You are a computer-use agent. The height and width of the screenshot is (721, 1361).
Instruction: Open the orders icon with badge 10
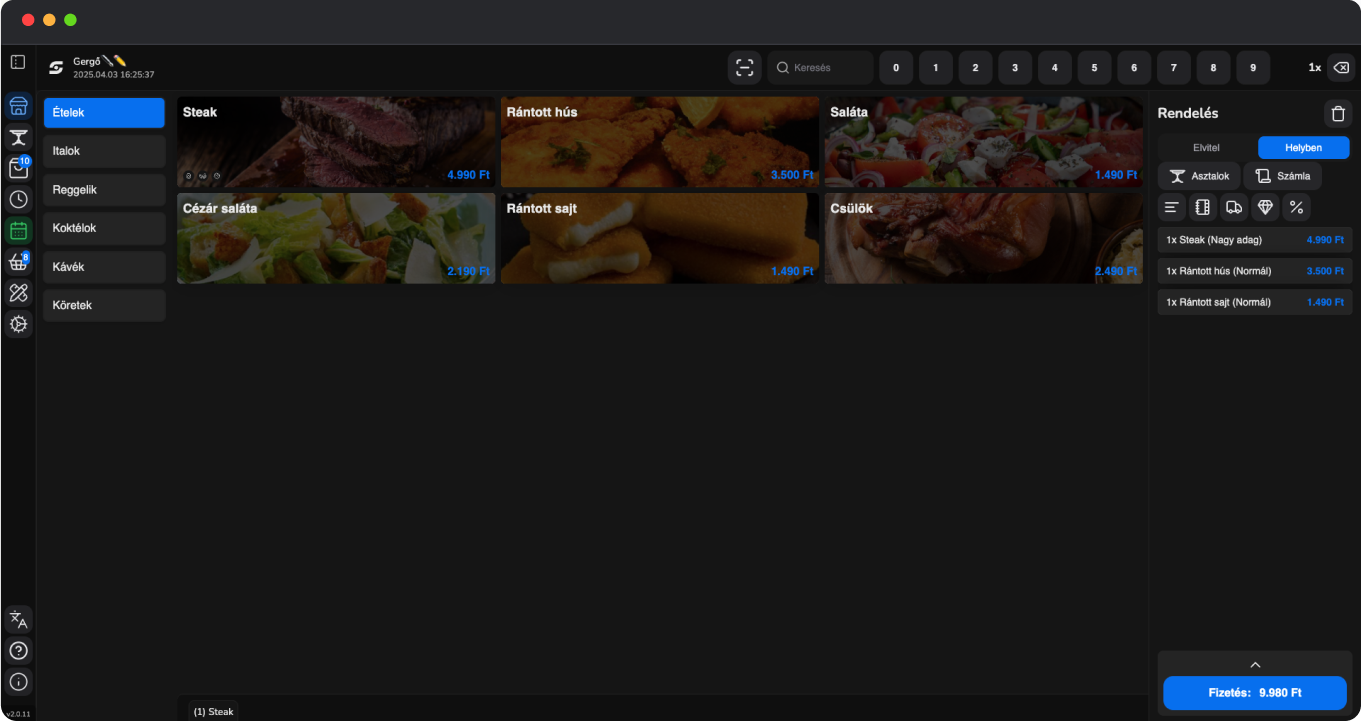[18, 168]
